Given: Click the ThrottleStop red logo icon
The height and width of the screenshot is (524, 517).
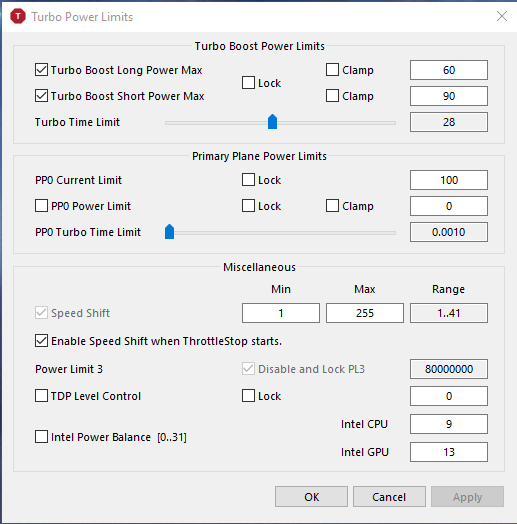Looking at the screenshot, I should [x=18, y=16].
